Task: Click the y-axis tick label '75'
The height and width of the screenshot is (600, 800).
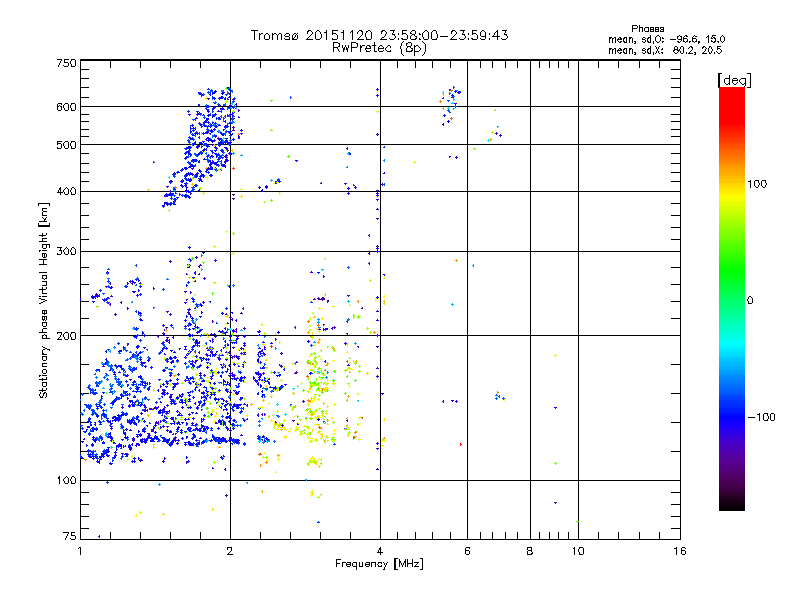Action: coord(70,536)
